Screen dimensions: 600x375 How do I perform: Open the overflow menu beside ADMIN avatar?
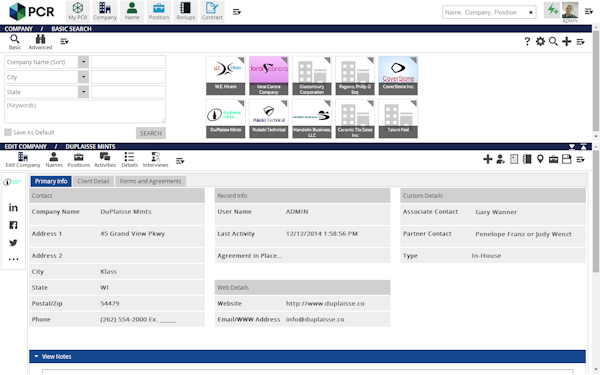pyautogui.click(x=589, y=12)
